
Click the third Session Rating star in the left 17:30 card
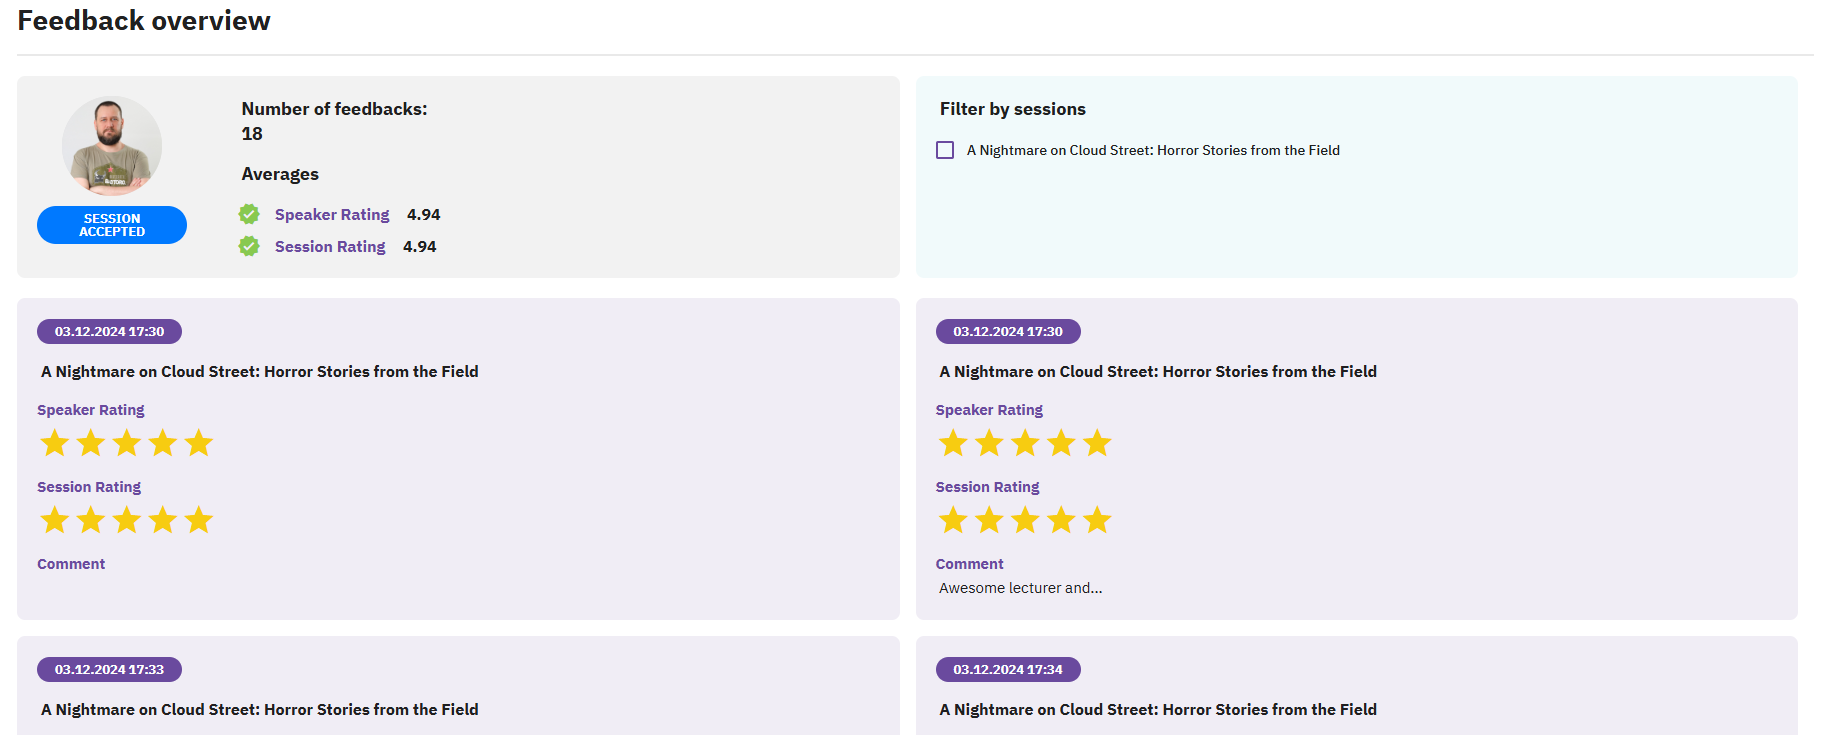[127, 520]
